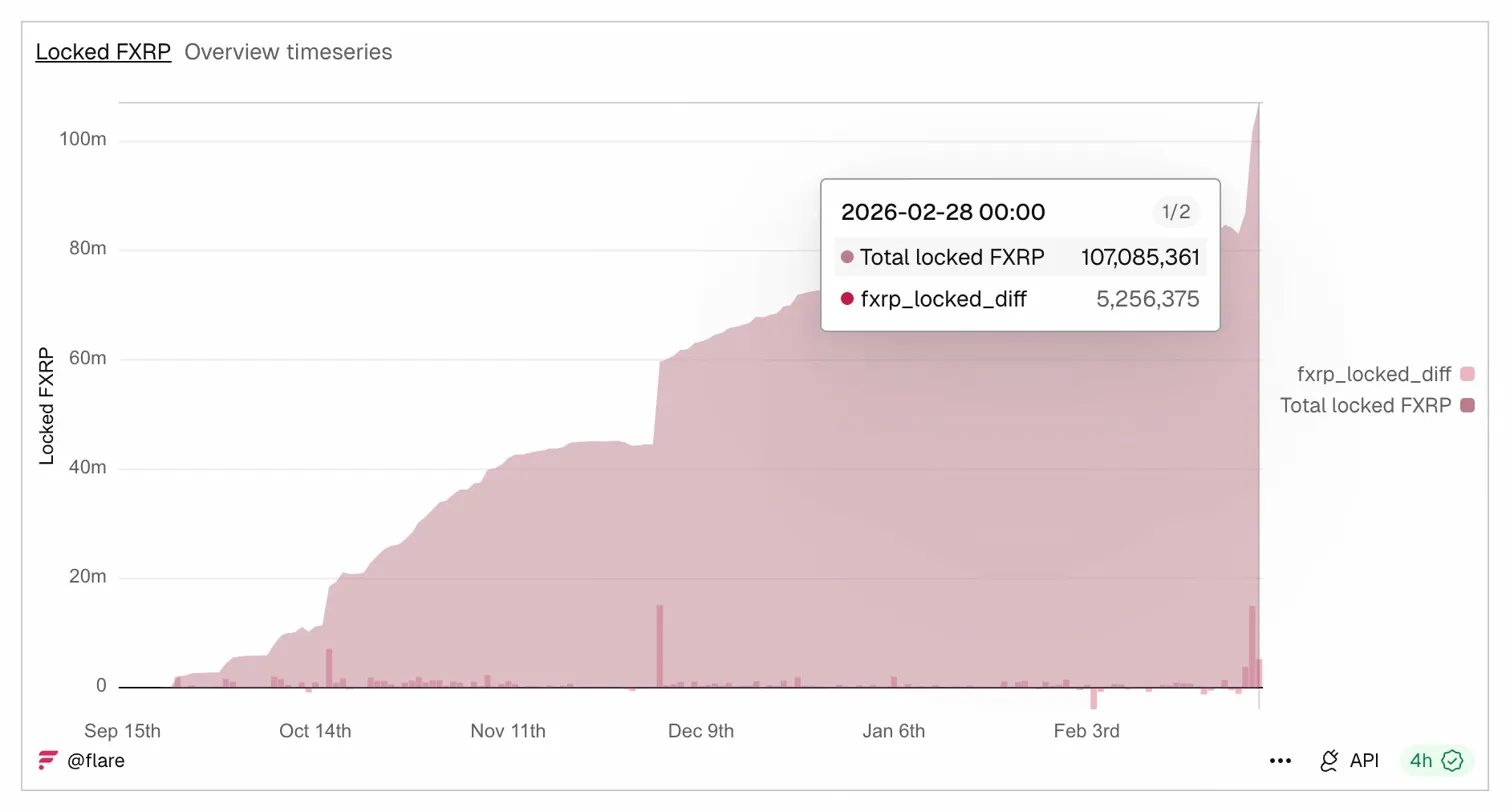The height and width of the screenshot is (812, 1510).
Task: Click the fxrp_locked_diff legend color swatch
Action: coord(1467,374)
